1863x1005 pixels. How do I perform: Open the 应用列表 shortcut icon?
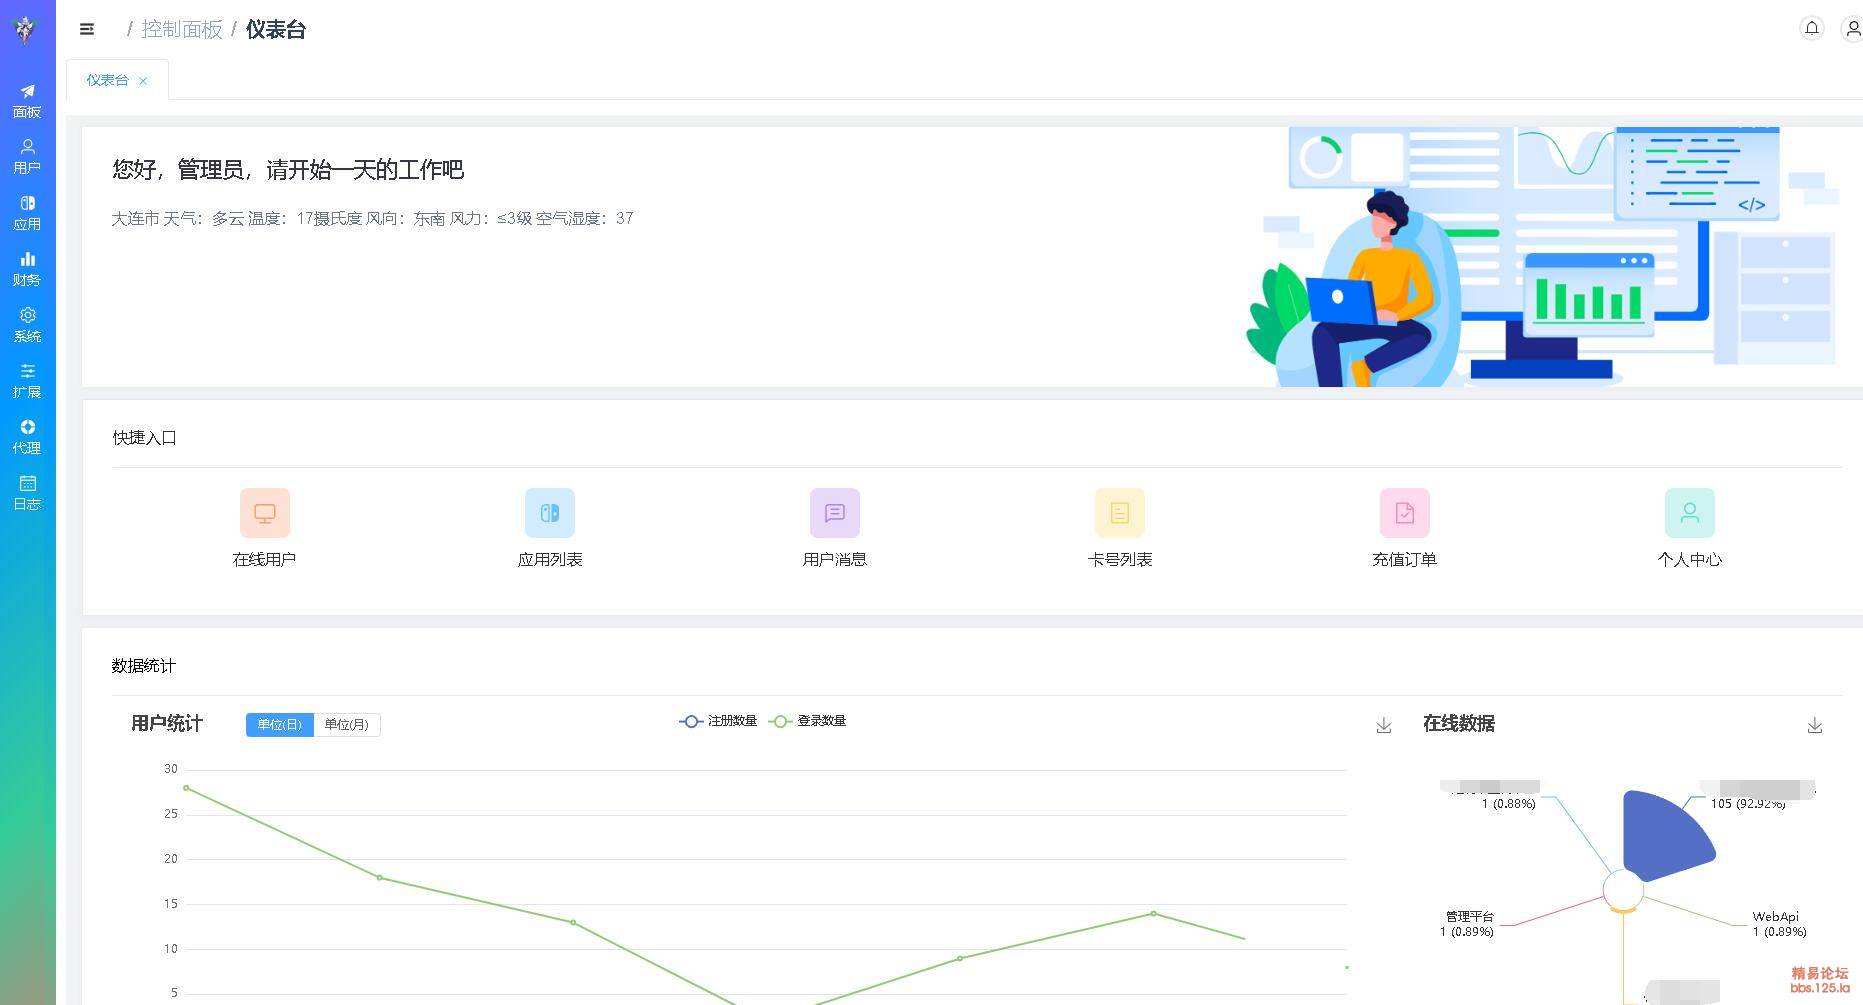click(549, 513)
